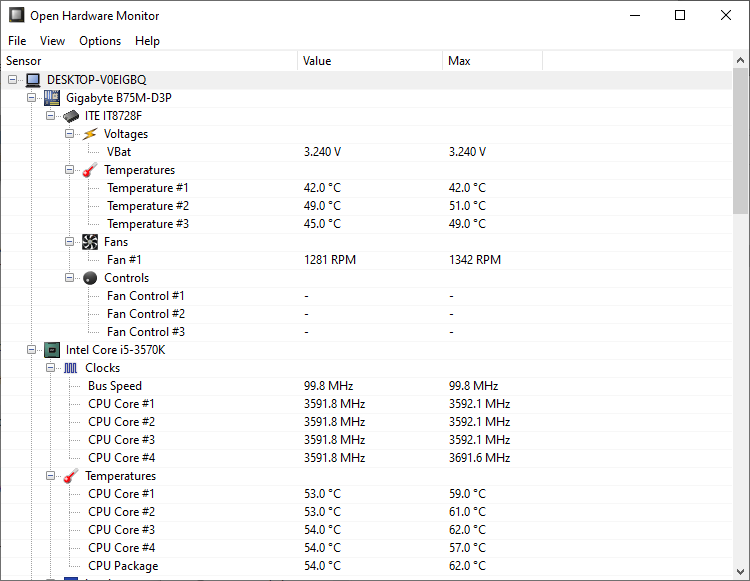Image resolution: width=750 pixels, height=581 pixels.
Task: Click the black circle Controls icon
Action: (90, 278)
